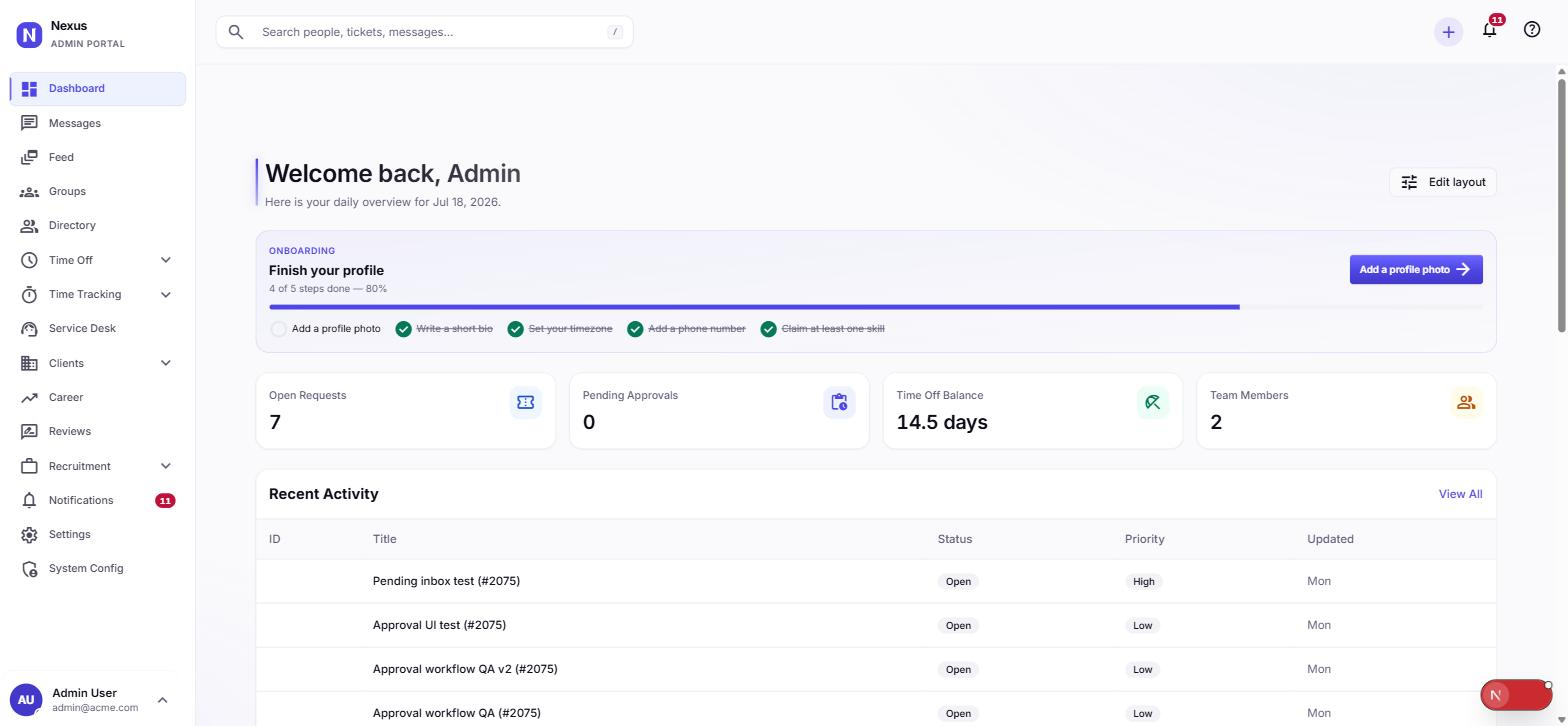
Task: Click the Time Tracking stopwatch icon
Action: (29, 294)
